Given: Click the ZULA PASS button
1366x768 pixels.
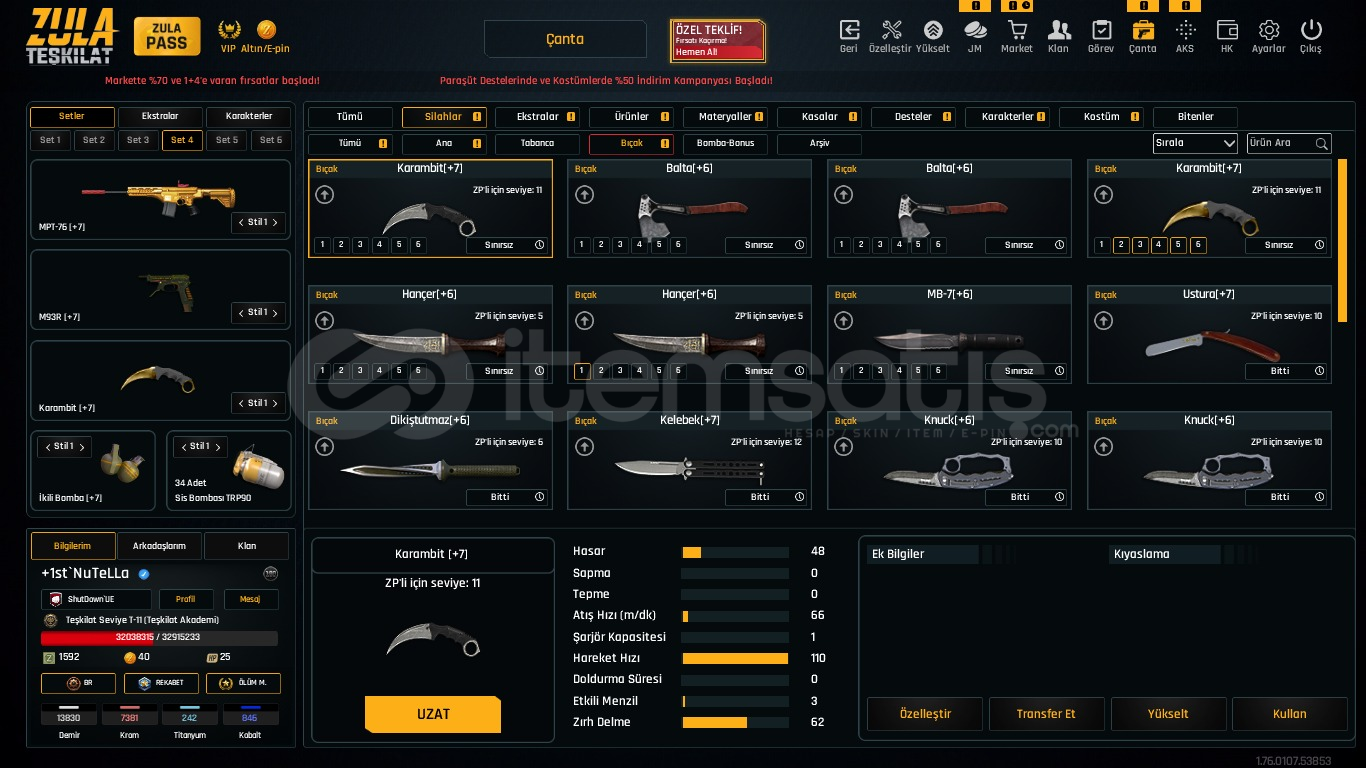Looking at the screenshot, I should pyautogui.click(x=167, y=36).
